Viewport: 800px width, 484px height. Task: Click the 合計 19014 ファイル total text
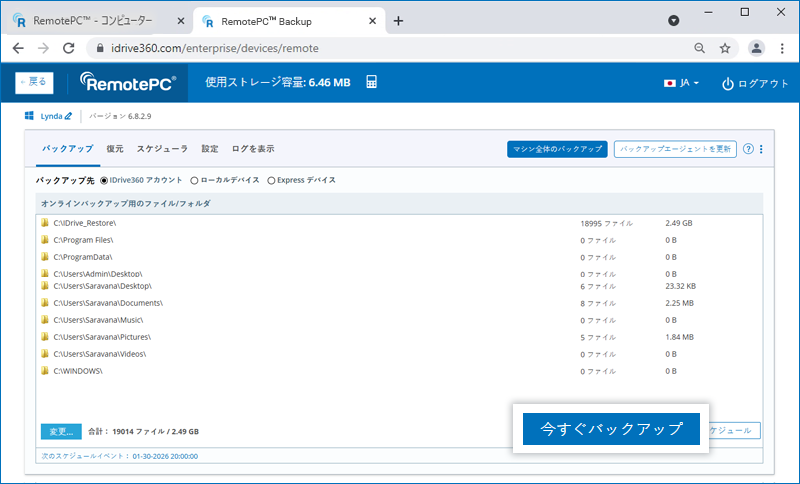point(143,431)
